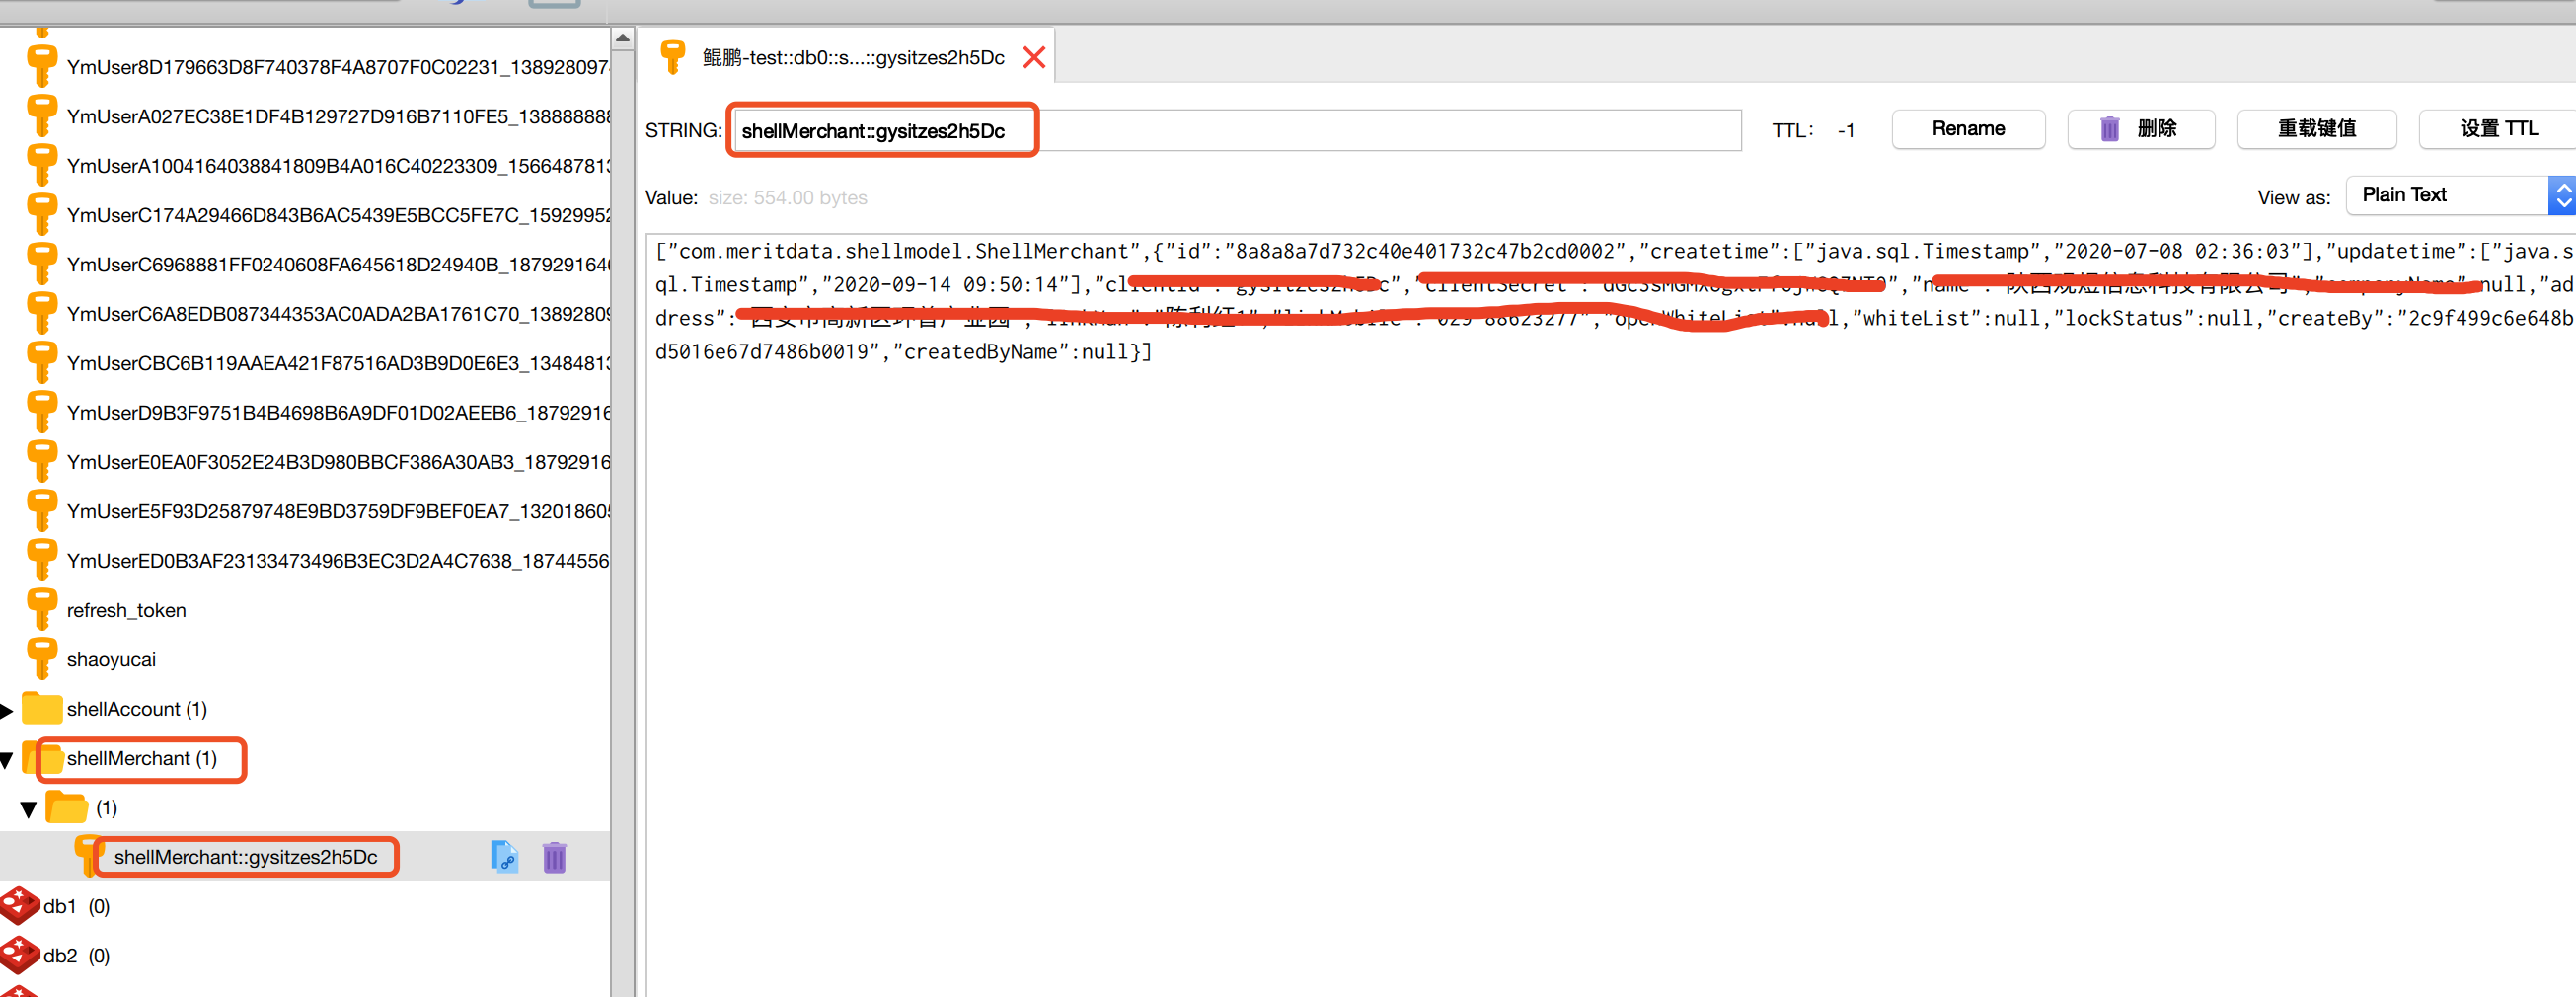Select key YmUser8D179663D8F740378F4A8707F0C02231
This screenshot has width=2576, height=997.
tap(338, 67)
